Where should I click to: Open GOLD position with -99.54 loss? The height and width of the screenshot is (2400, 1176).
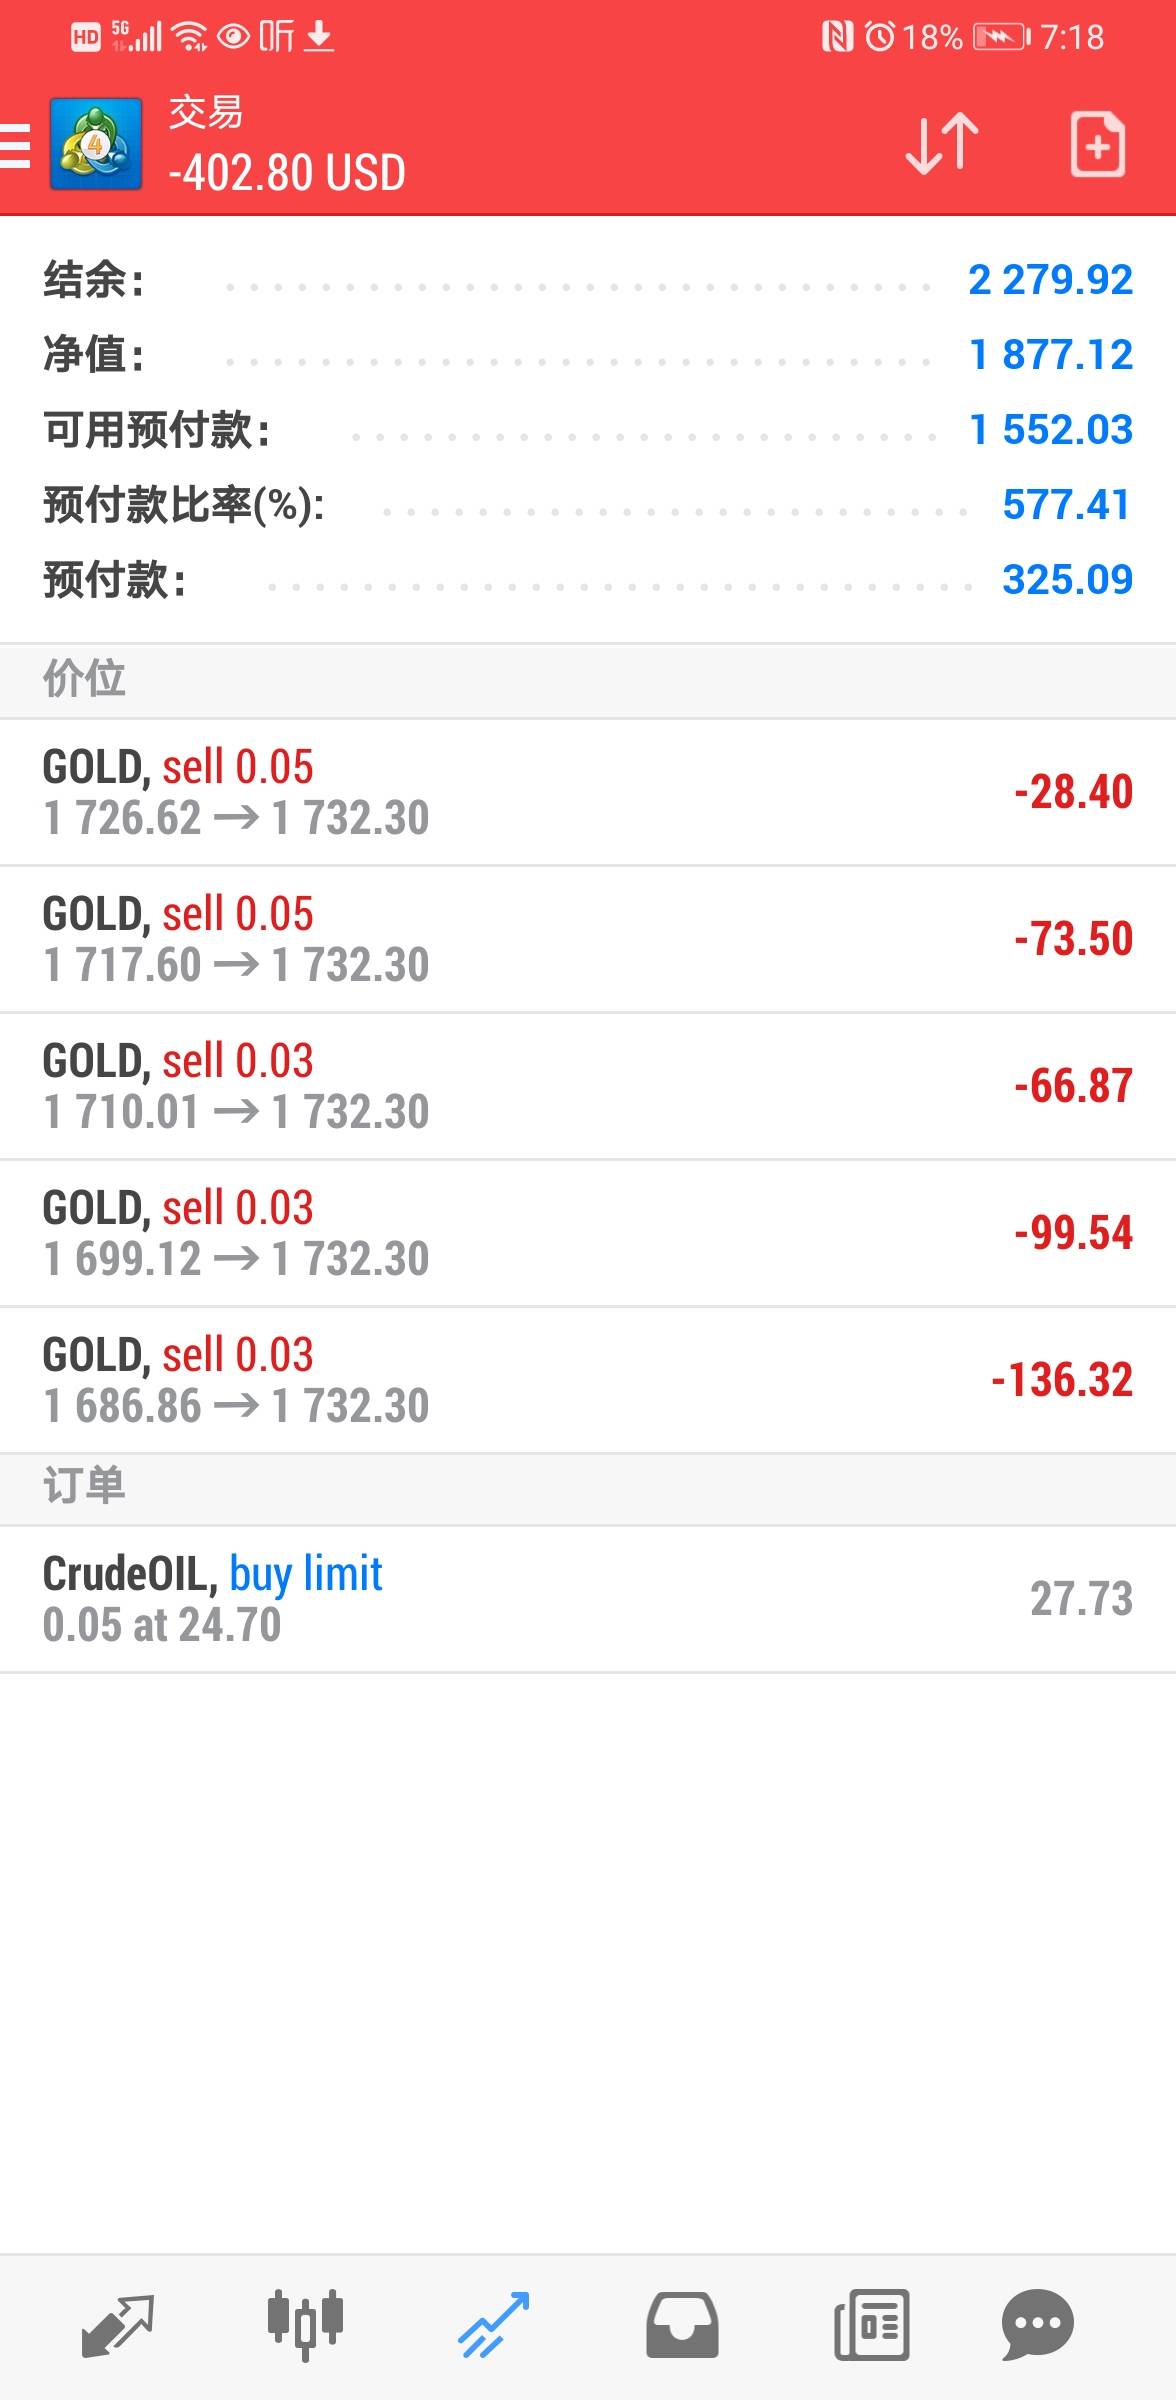(x=588, y=1233)
